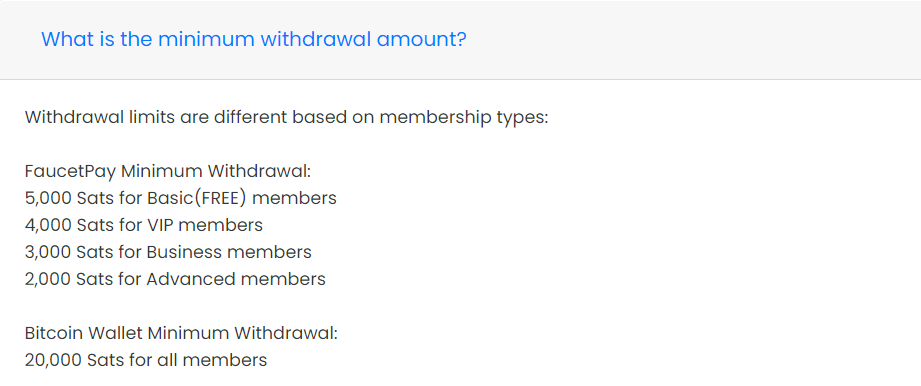Click the '20,000' amount text
921x386 pixels.
pos(53,360)
